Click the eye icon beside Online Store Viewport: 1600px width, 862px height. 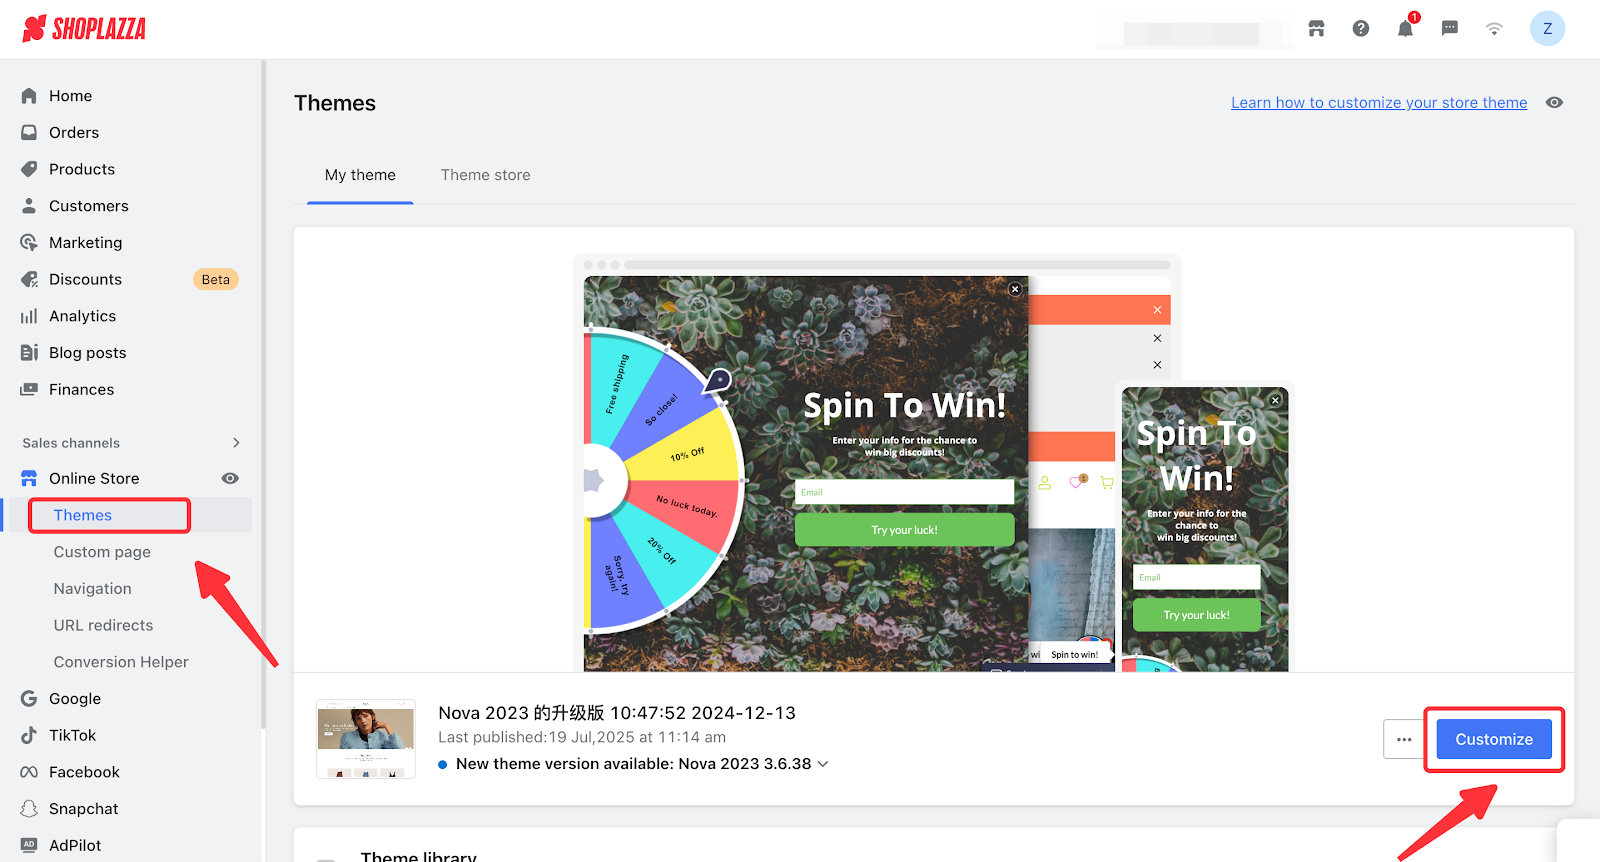230,479
